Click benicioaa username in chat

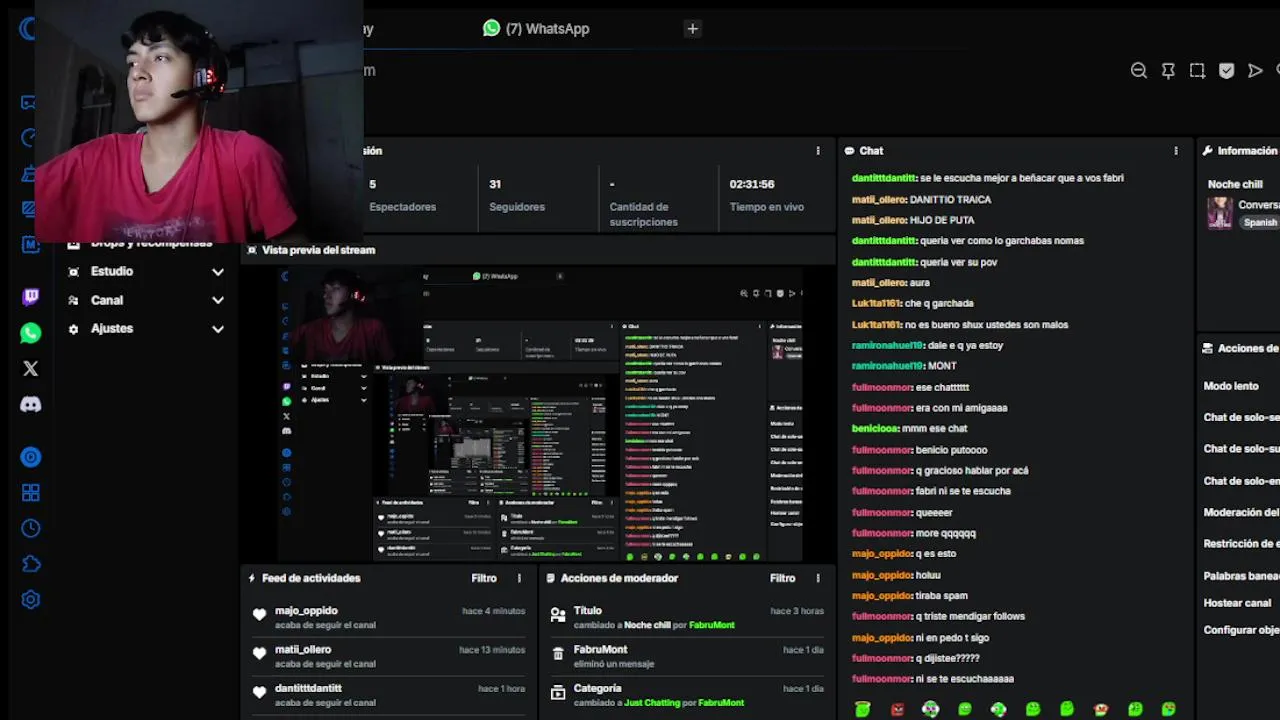click(x=875, y=429)
